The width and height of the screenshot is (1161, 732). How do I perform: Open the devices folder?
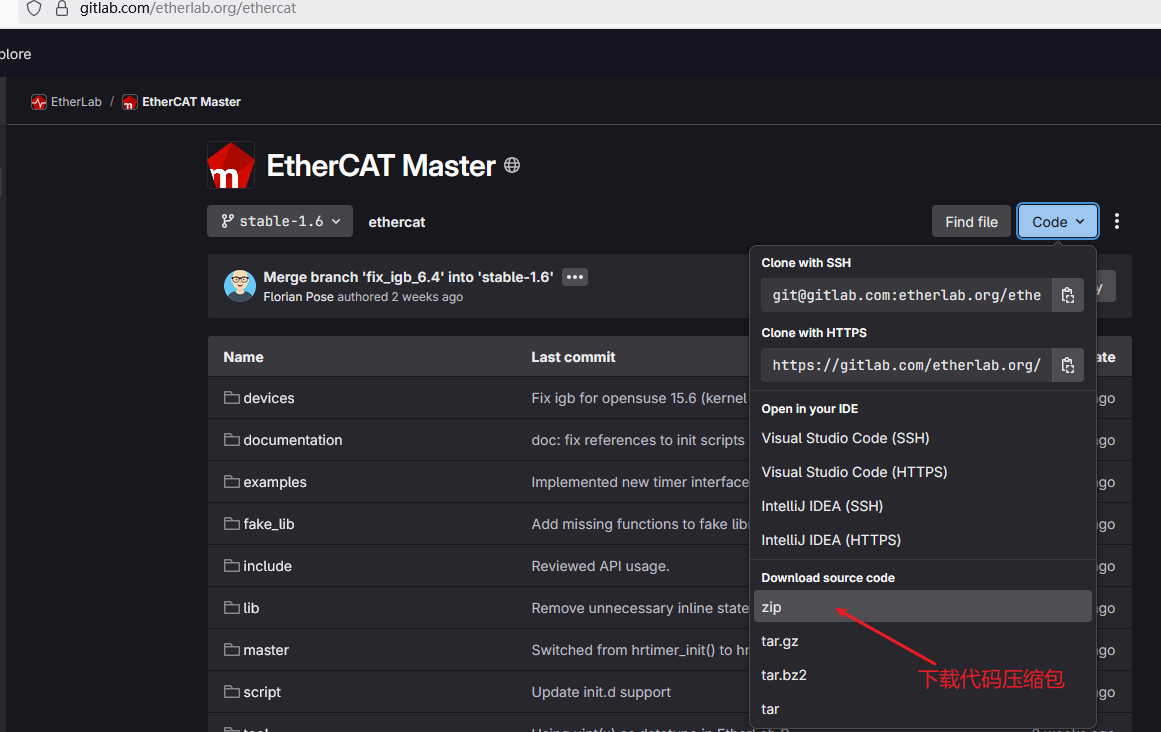(x=269, y=398)
